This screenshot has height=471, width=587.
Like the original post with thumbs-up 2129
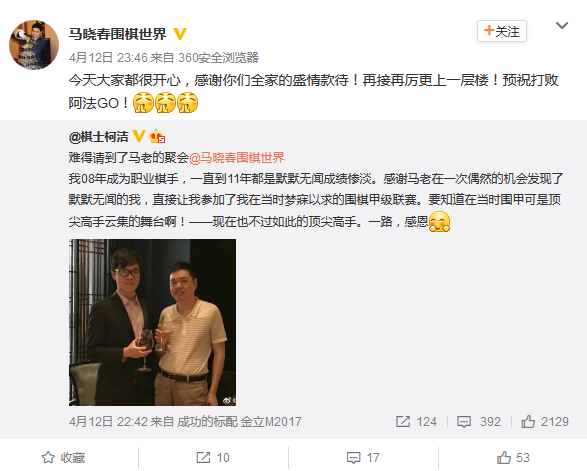click(545, 422)
